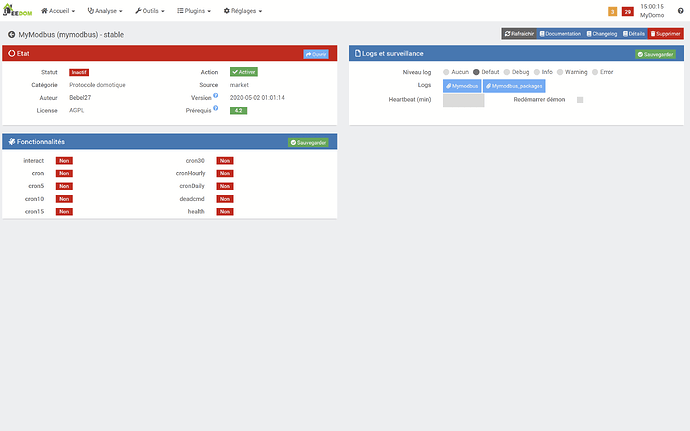Click the Non badge next to cron30
Image resolution: width=690 pixels, height=431 pixels.
[x=225, y=161]
